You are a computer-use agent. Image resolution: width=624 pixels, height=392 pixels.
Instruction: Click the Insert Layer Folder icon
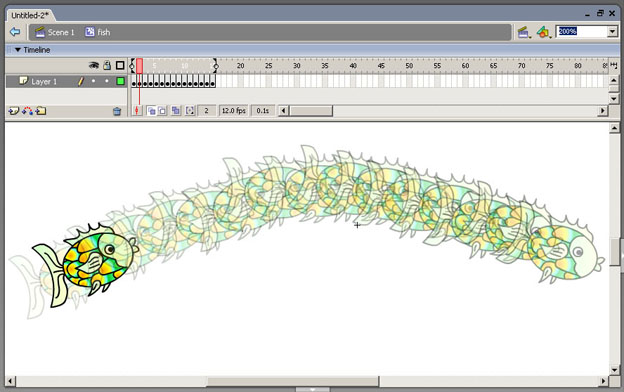[41, 111]
